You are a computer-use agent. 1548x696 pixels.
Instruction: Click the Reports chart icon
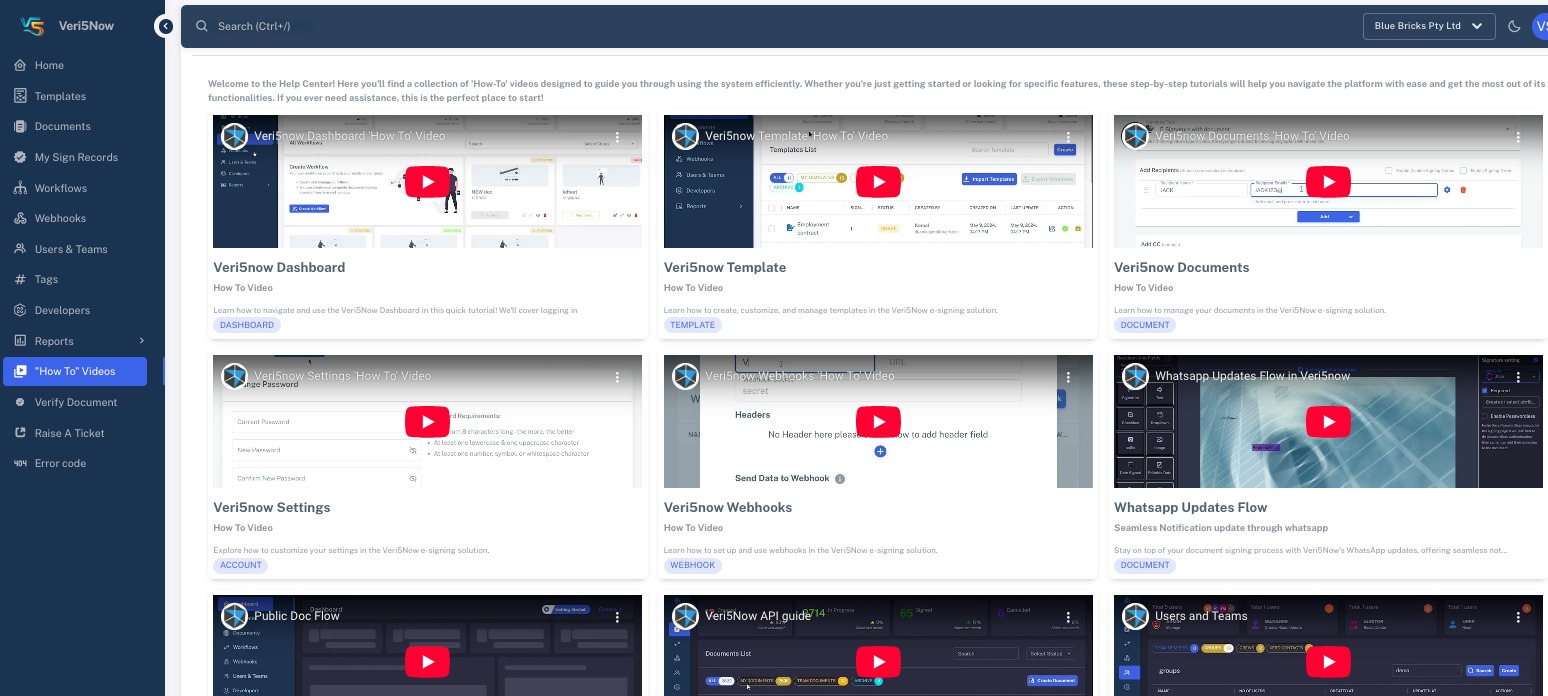click(x=20, y=341)
